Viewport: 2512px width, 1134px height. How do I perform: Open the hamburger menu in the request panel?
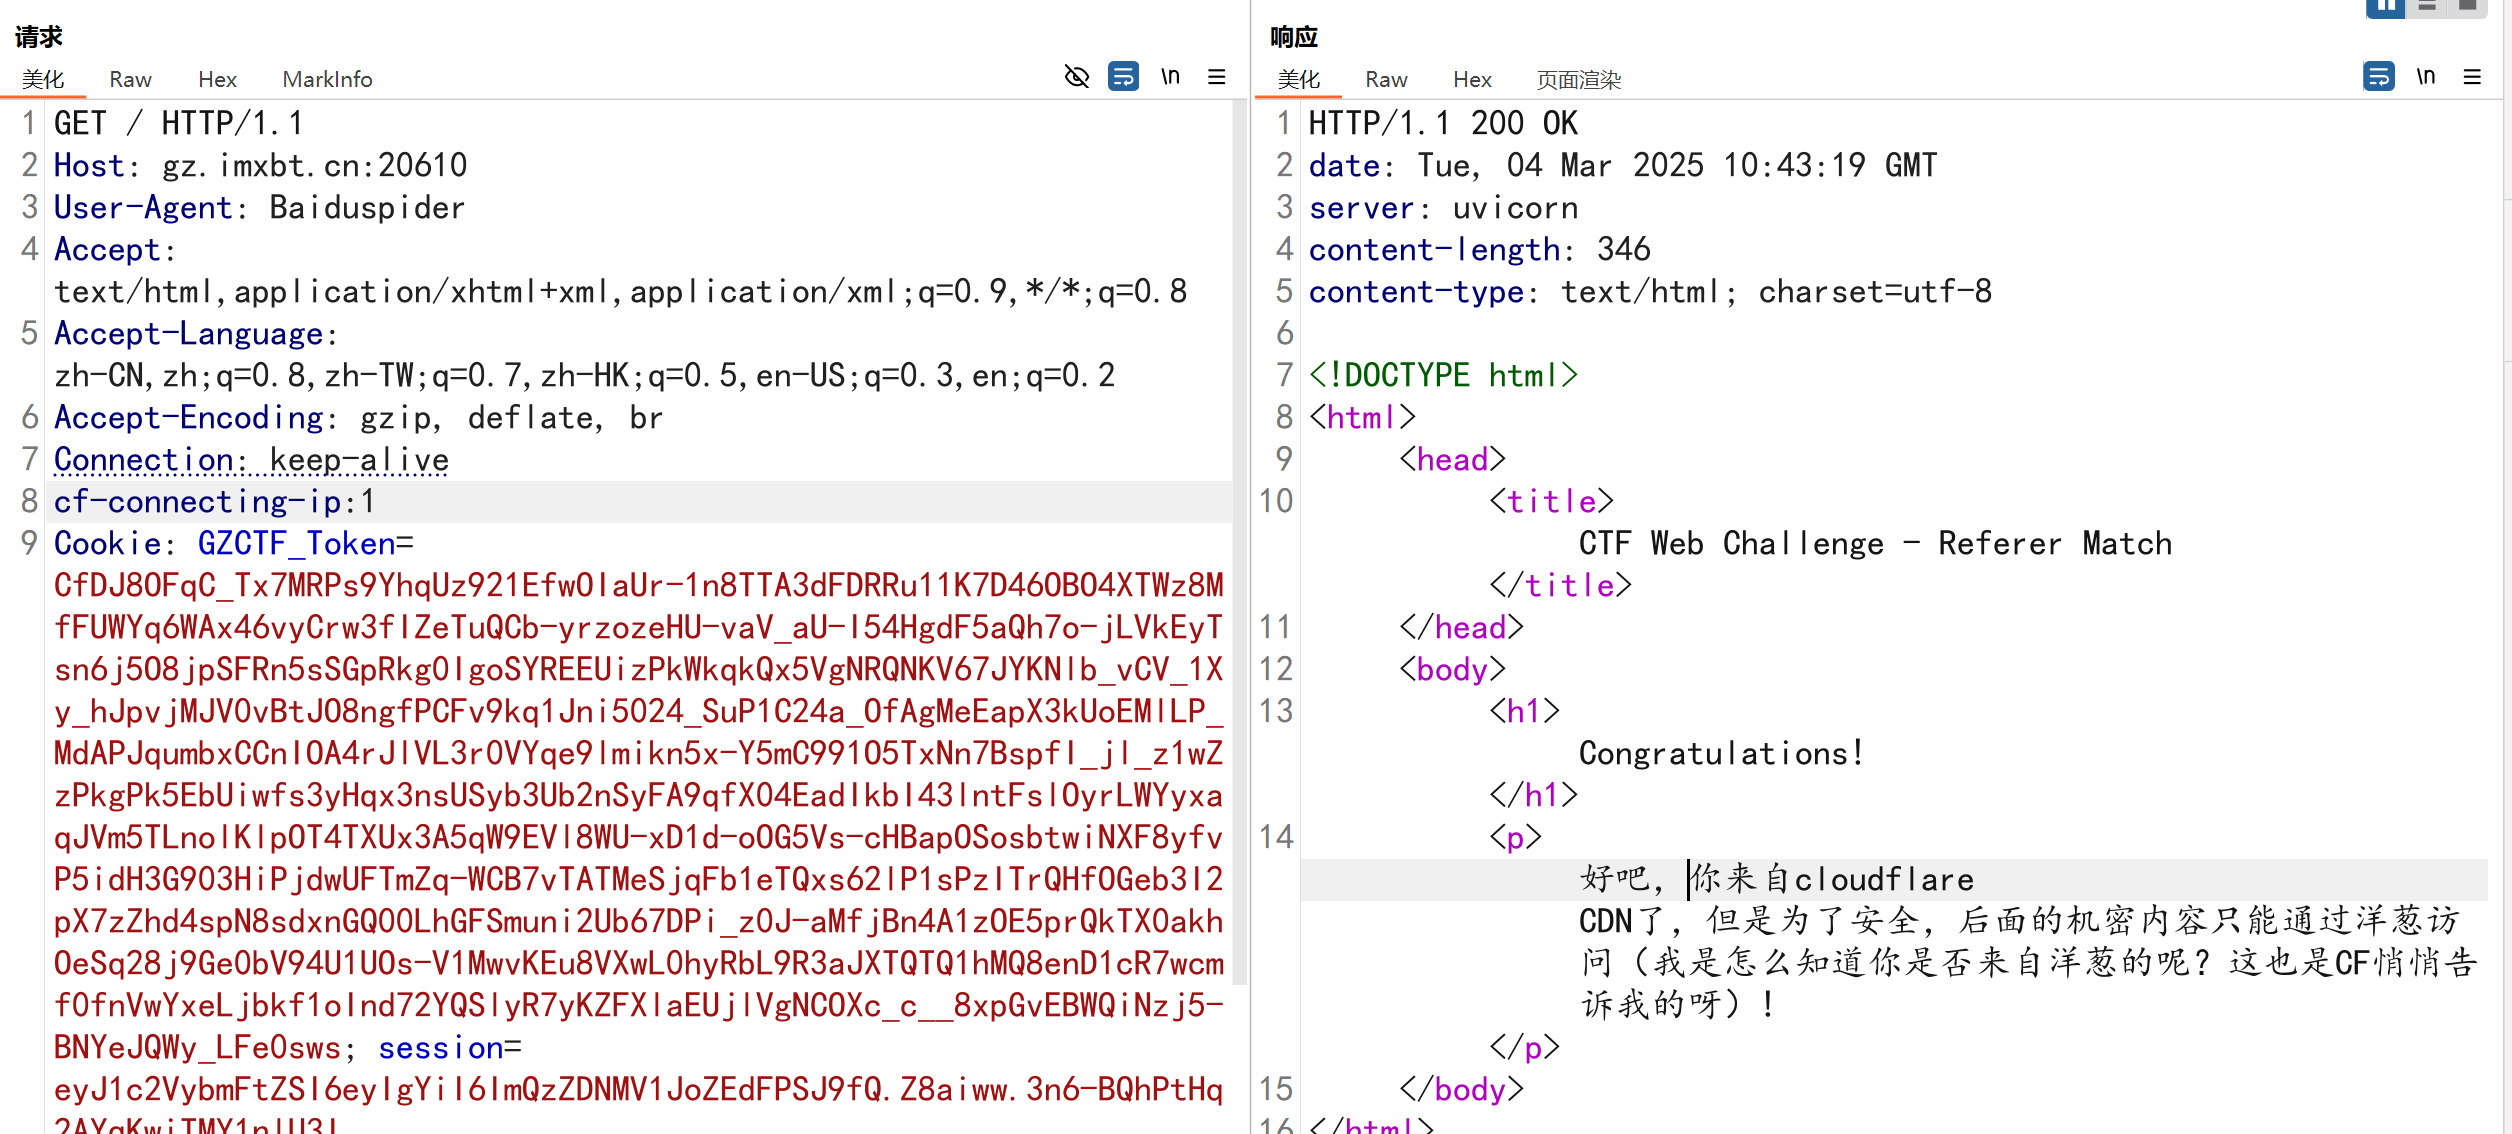pyautogui.click(x=1217, y=77)
